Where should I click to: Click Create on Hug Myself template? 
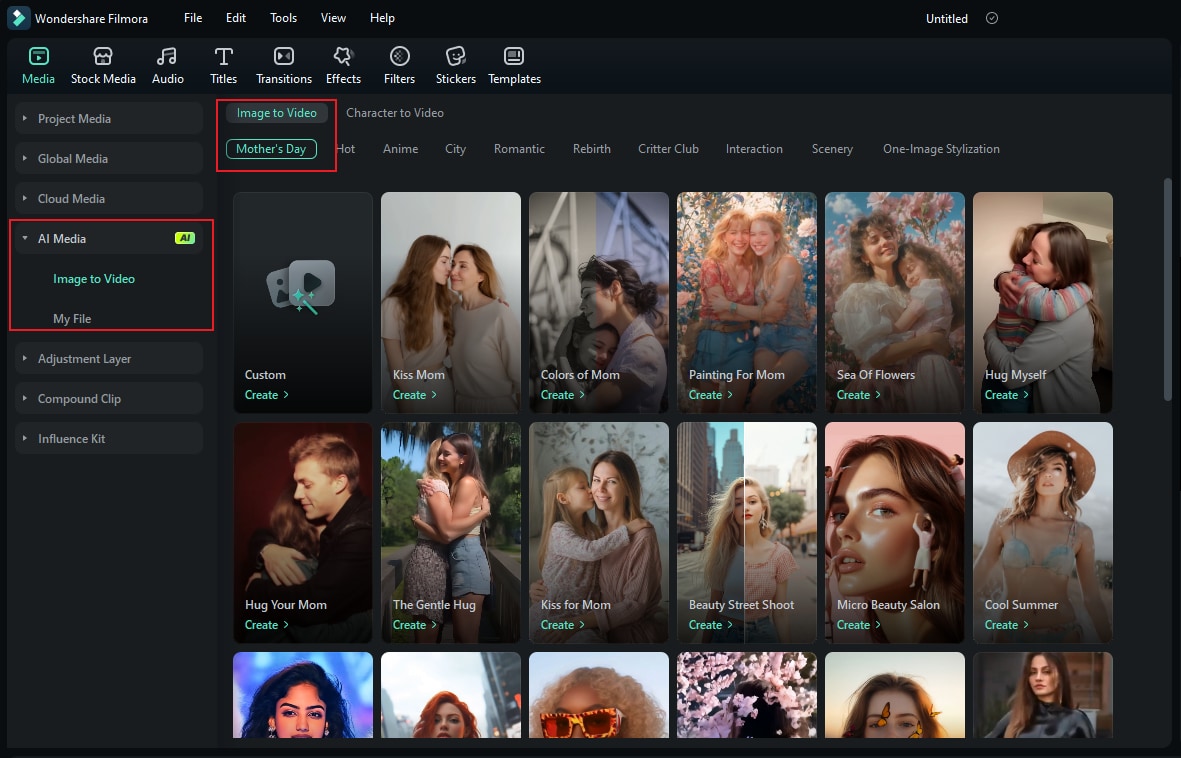(x=1006, y=395)
